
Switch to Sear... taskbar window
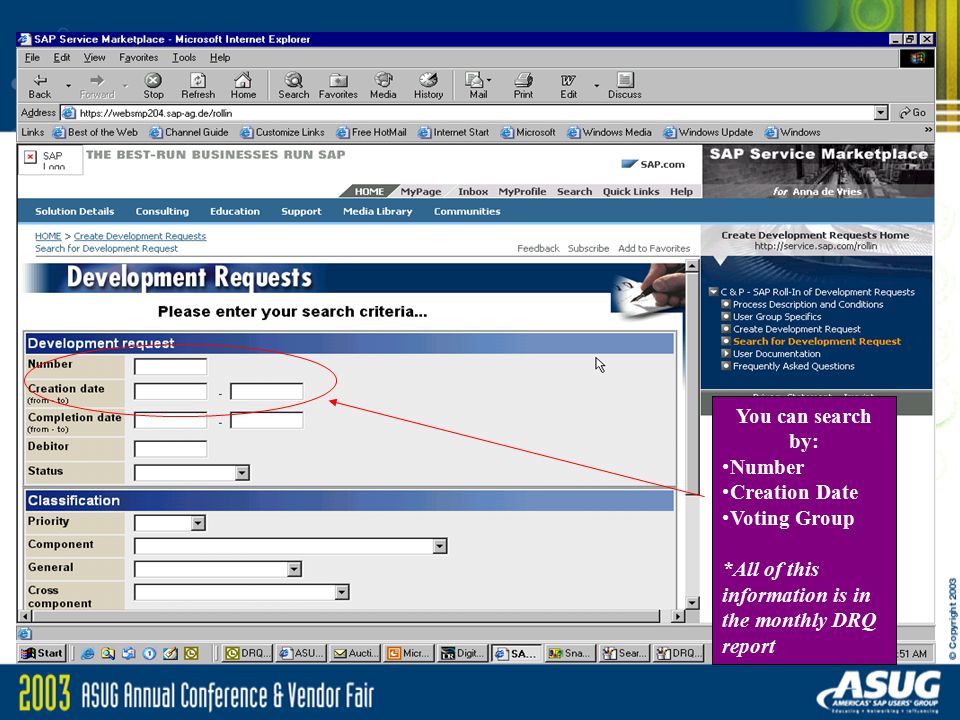point(624,653)
